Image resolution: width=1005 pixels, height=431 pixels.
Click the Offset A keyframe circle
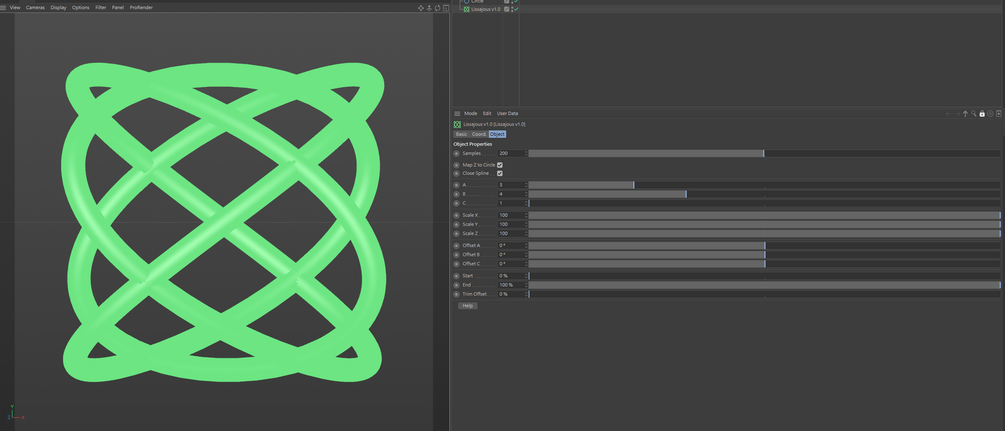[x=456, y=246]
